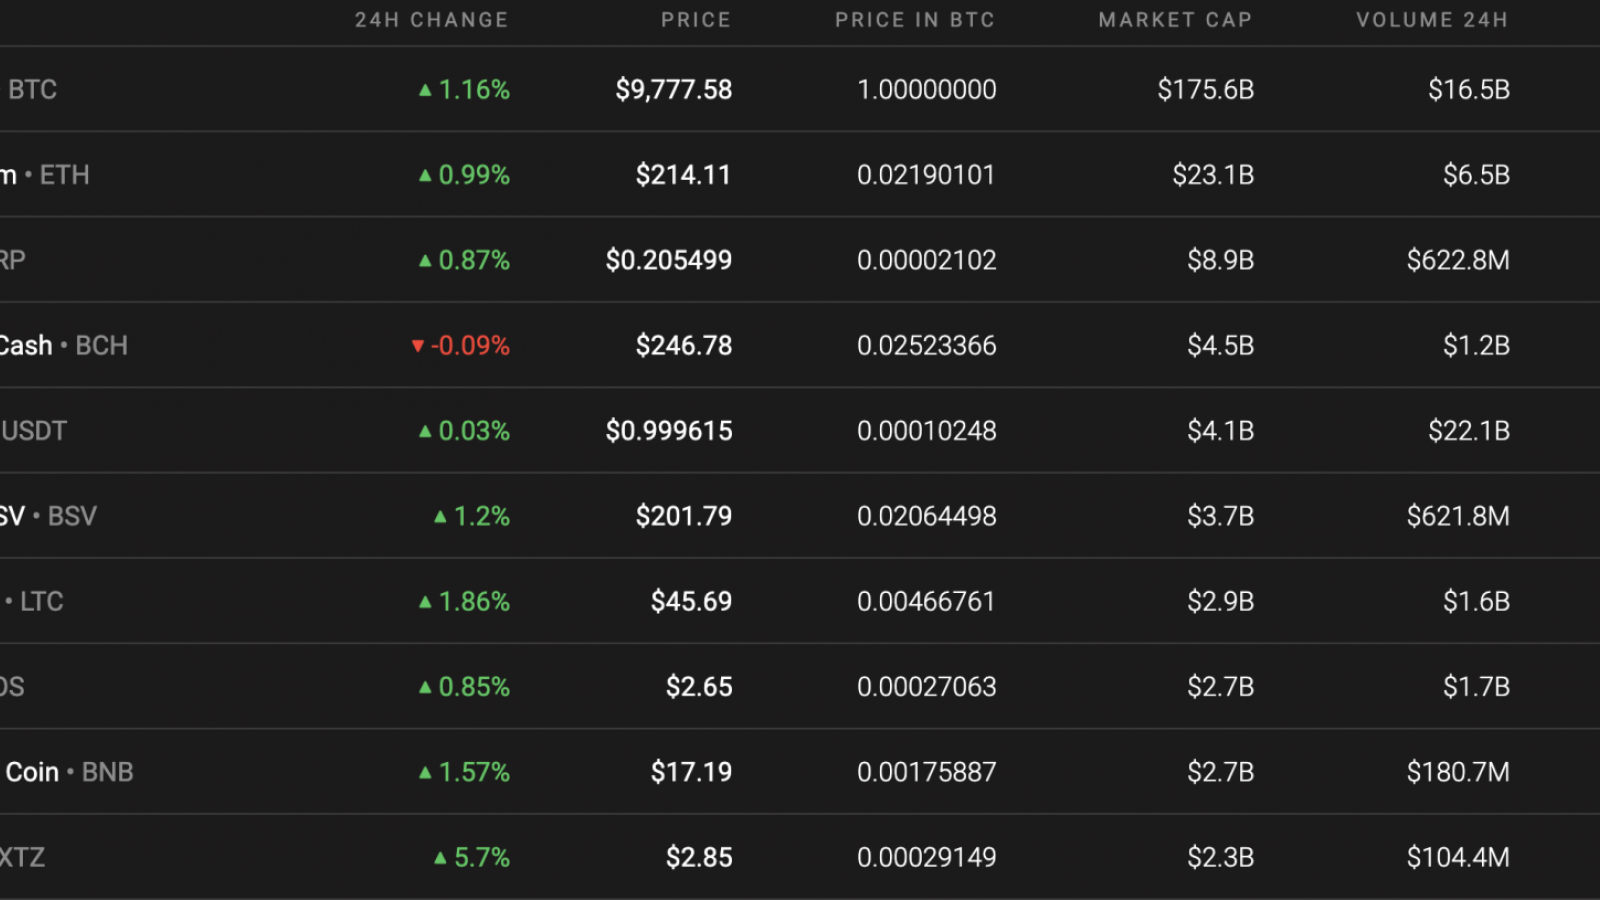1600x900 pixels.
Task: Select the BTC price 0.00027063
Action: coord(927,687)
